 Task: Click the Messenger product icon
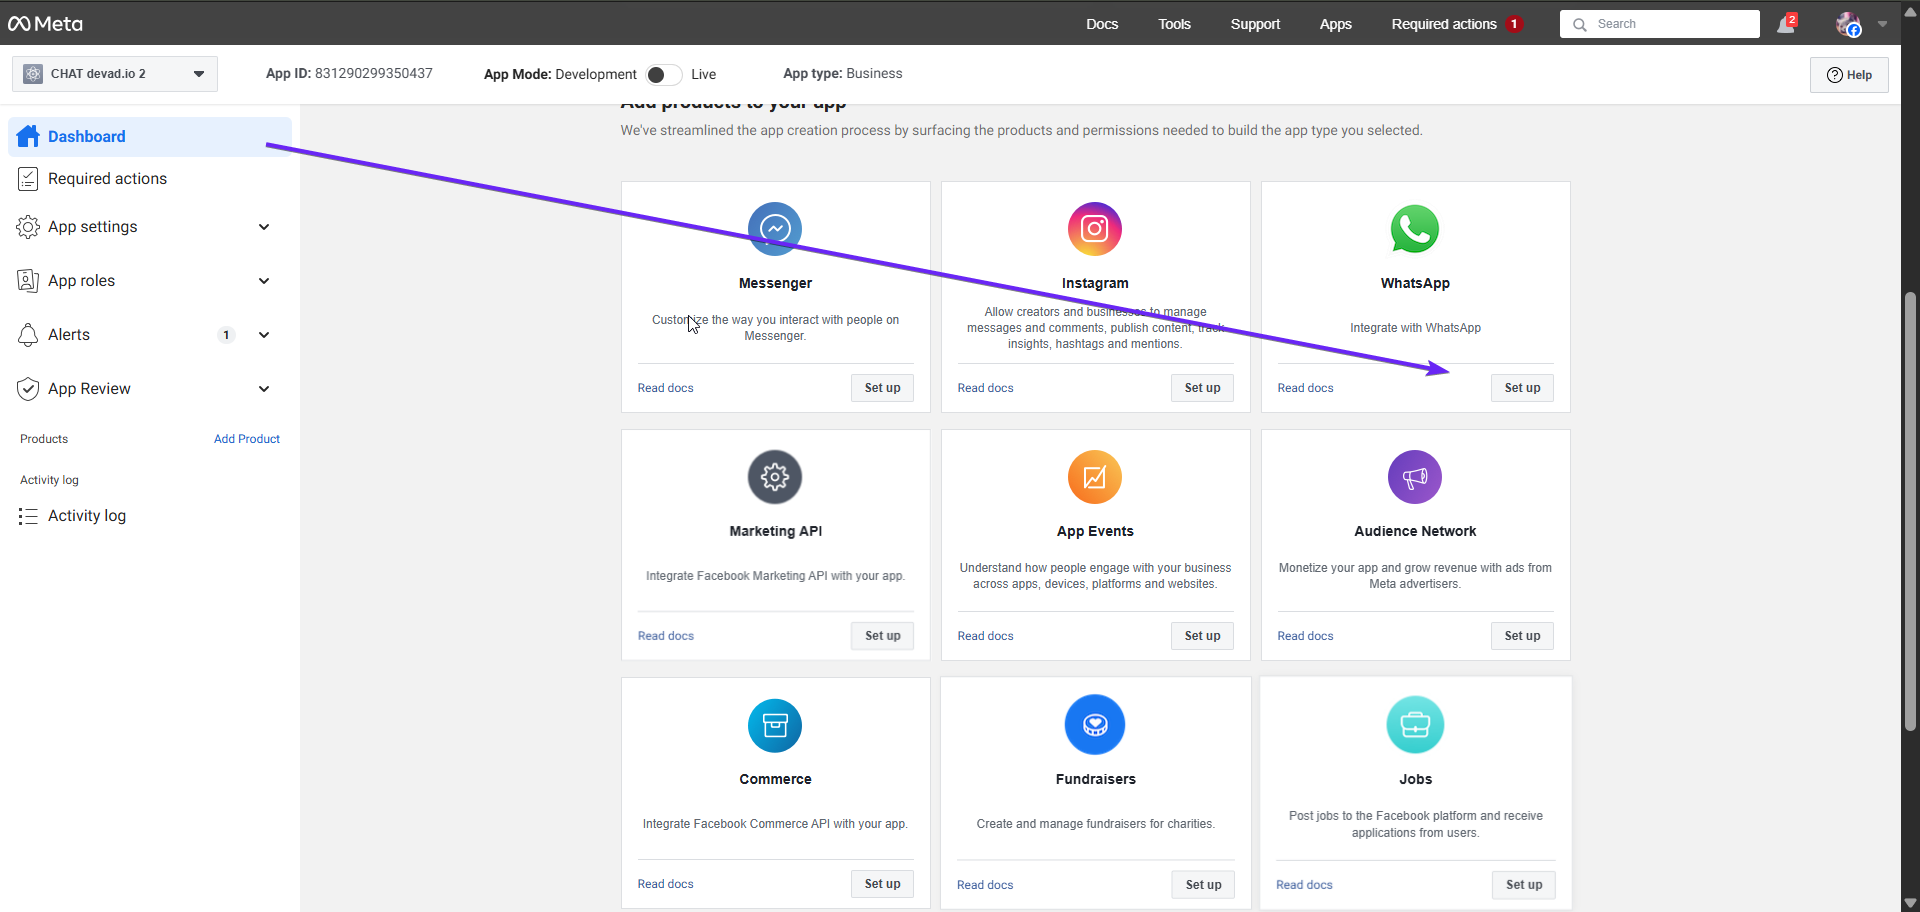click(x=775, y=229)
